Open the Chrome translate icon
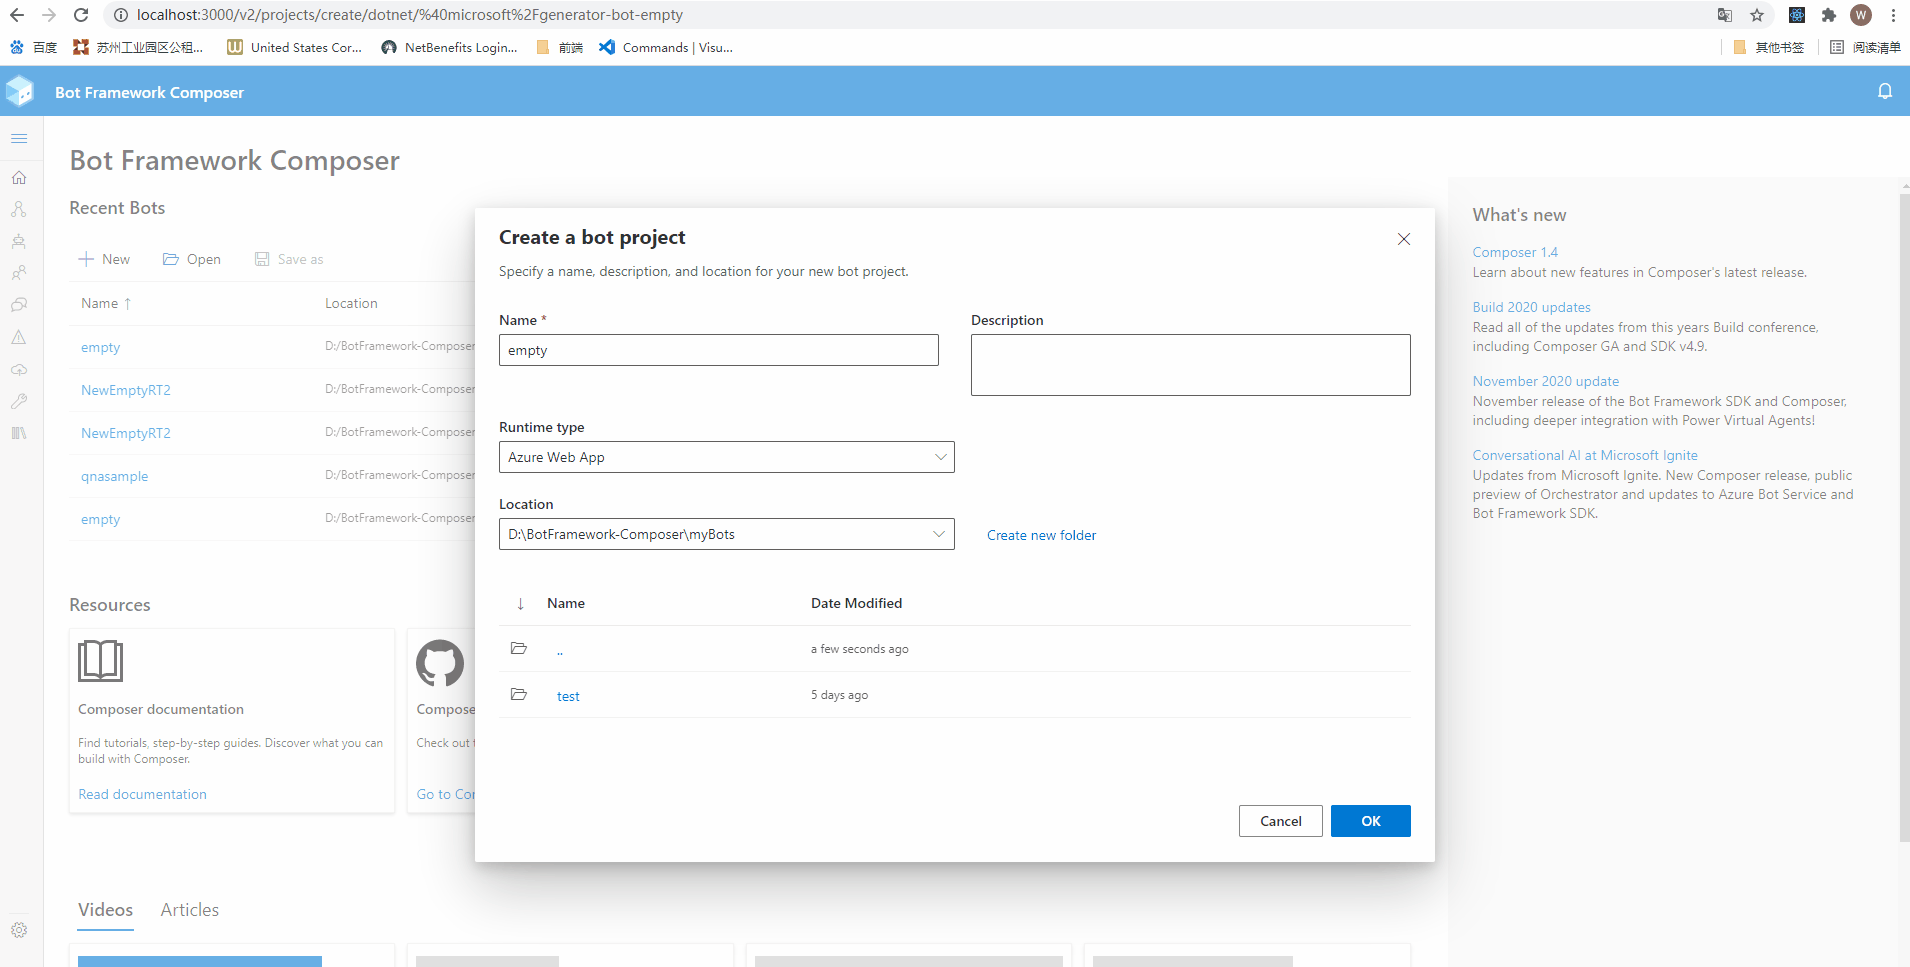Screen dimensions: 1910x967 pyautogui.click(x=1725, y=15)
